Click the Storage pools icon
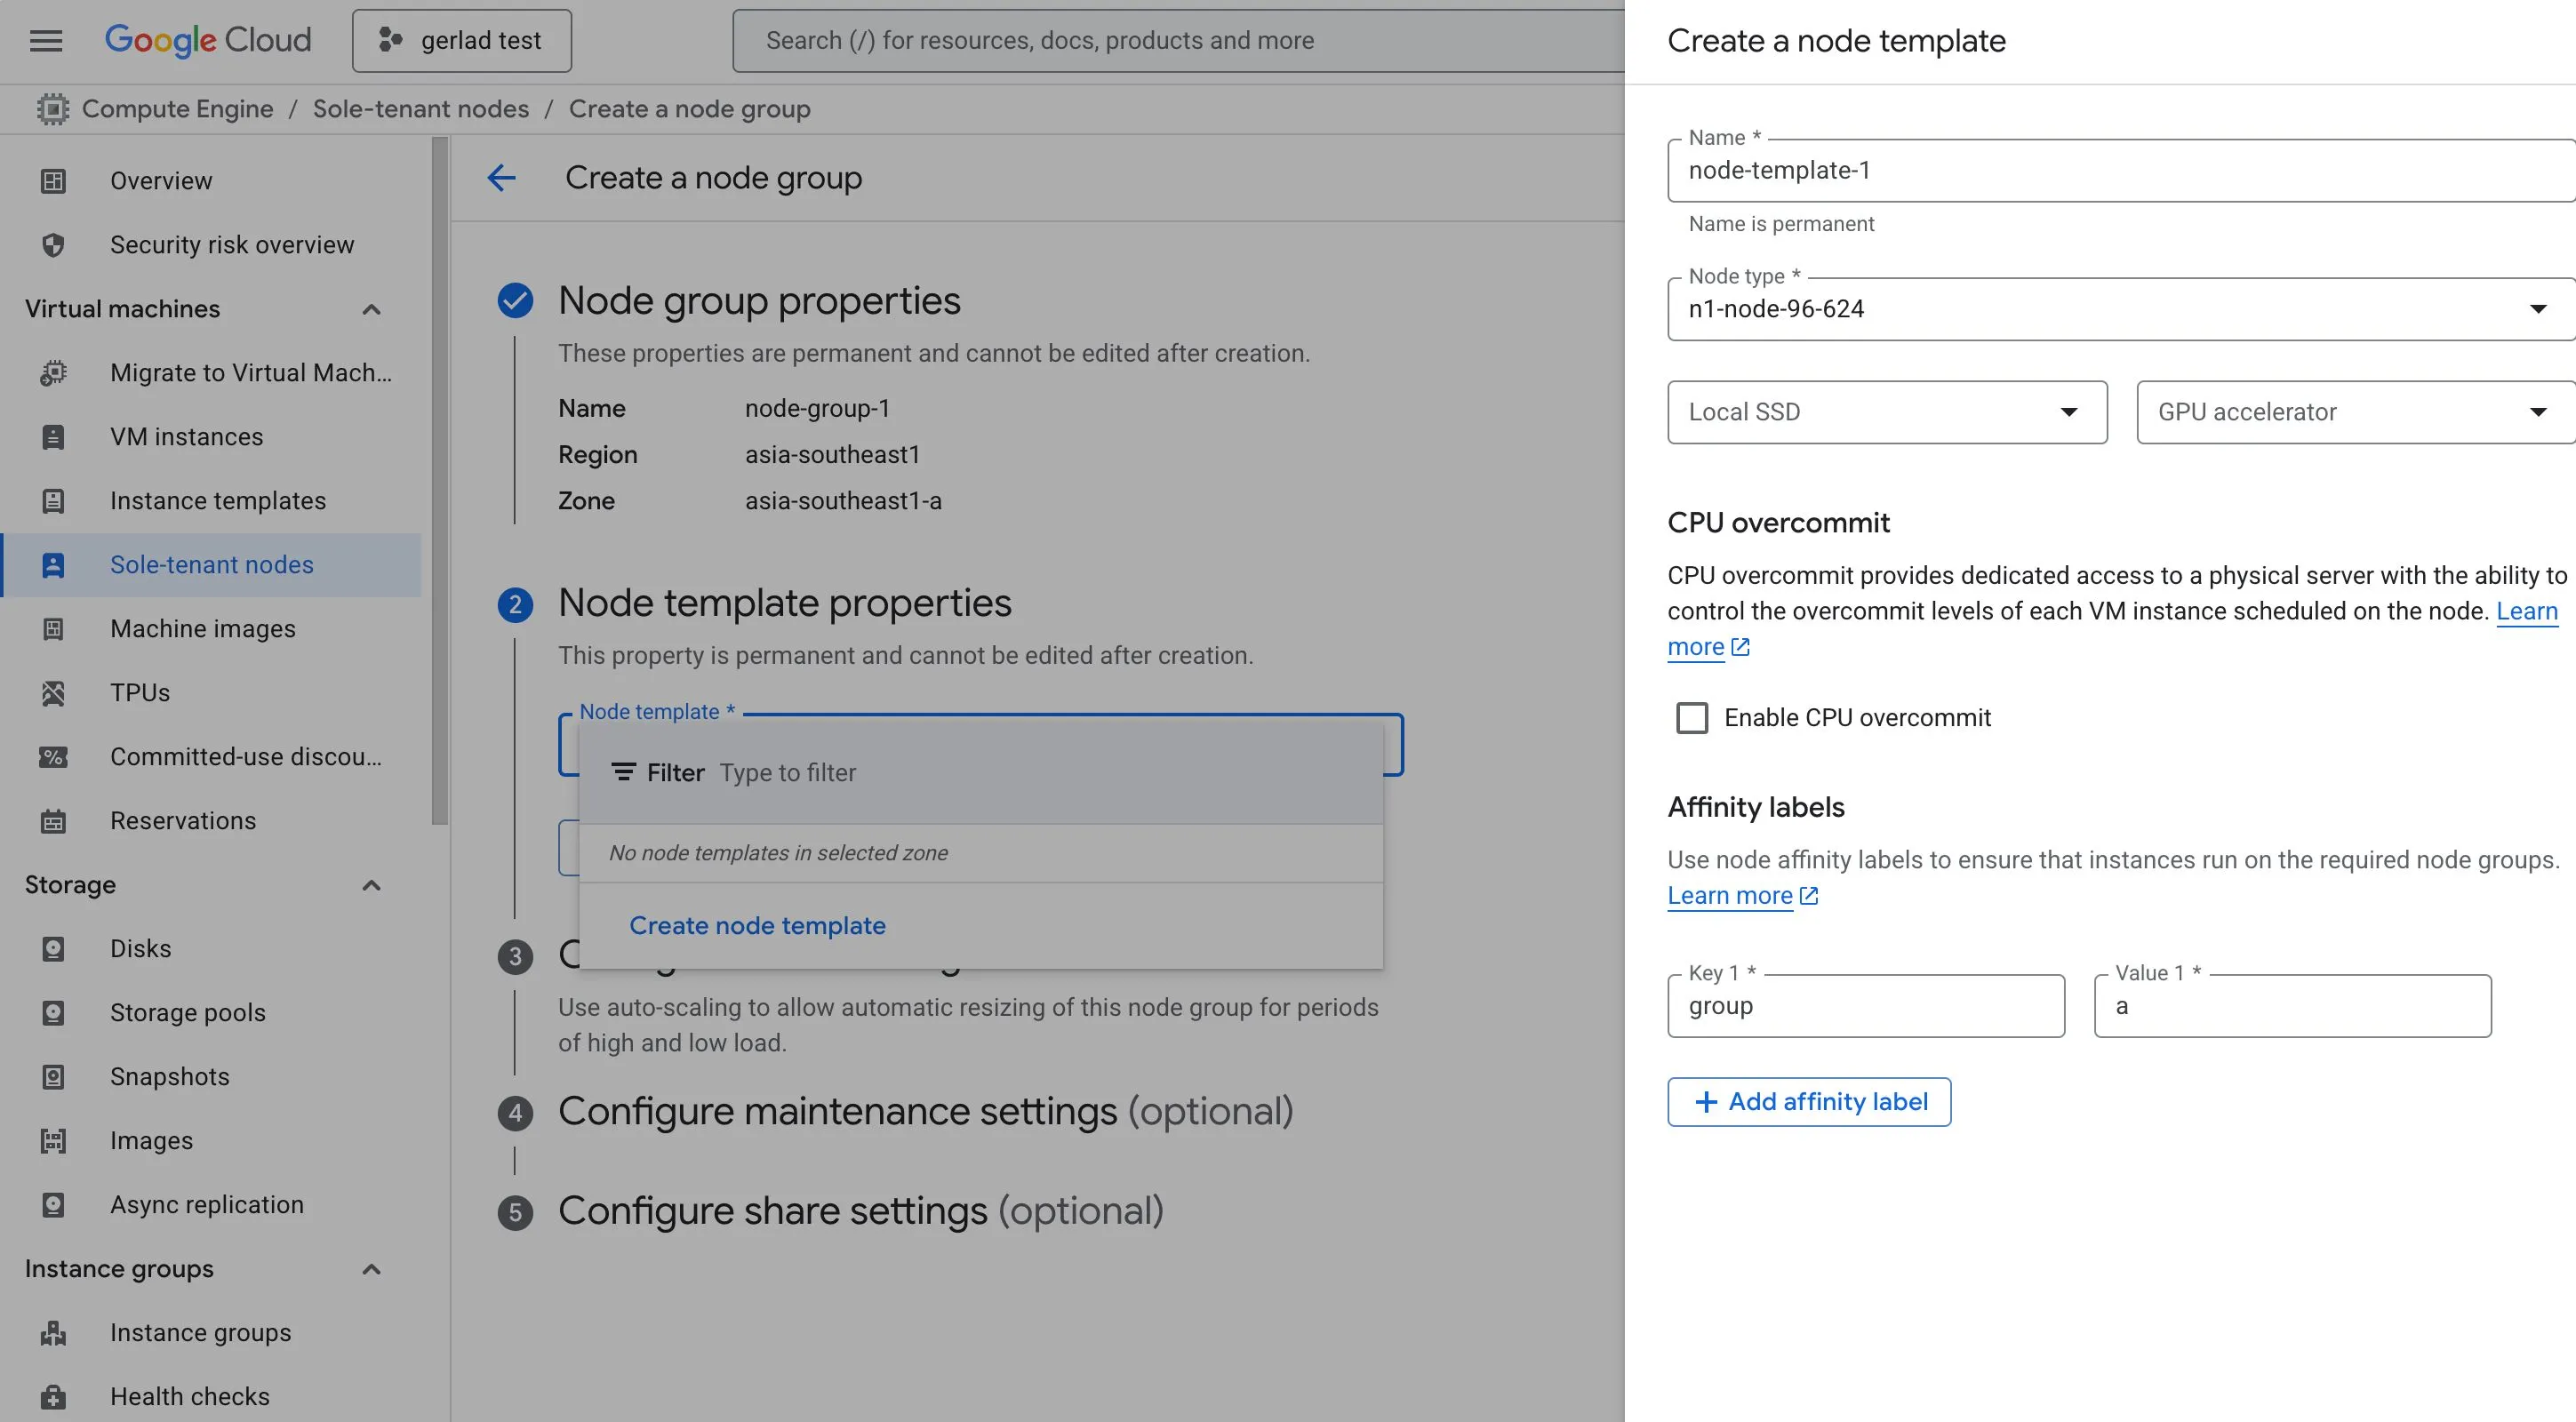 (x=53, y=1013)
